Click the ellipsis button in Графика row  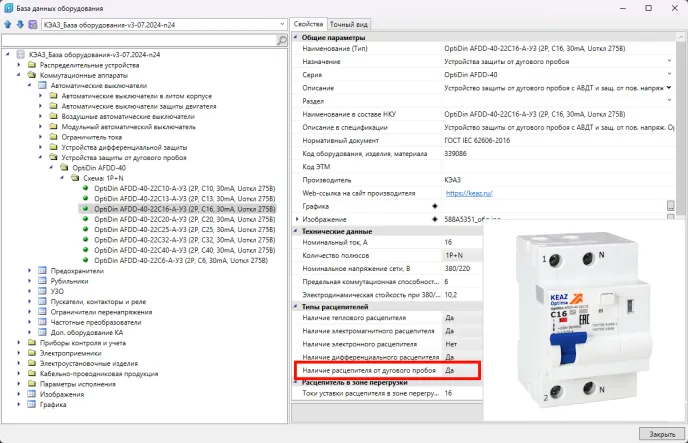coord(670,205)
